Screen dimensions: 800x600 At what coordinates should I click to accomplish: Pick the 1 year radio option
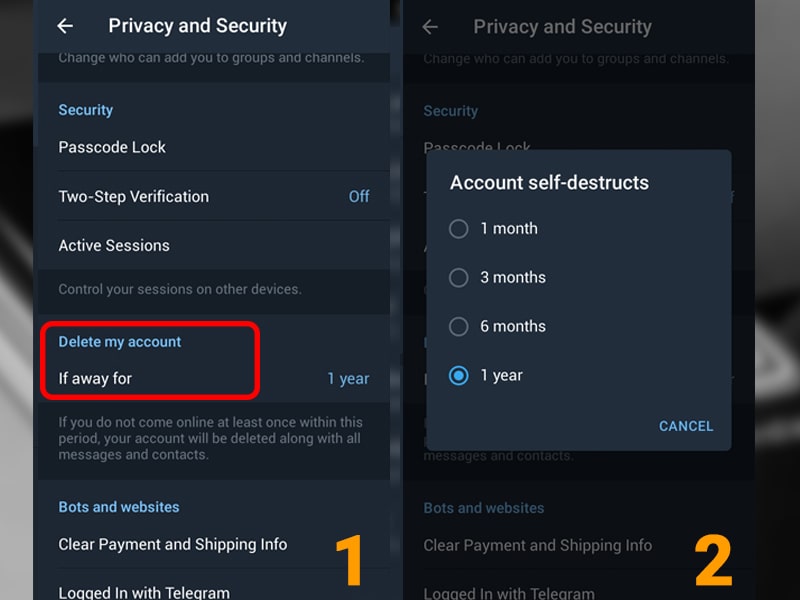click(x=485, y=376)
